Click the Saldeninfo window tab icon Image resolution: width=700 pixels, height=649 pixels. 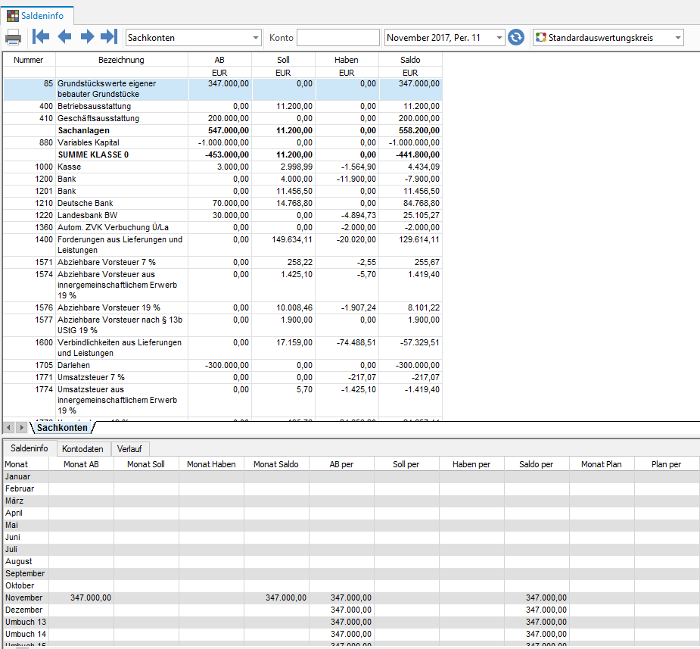[12, 16]
